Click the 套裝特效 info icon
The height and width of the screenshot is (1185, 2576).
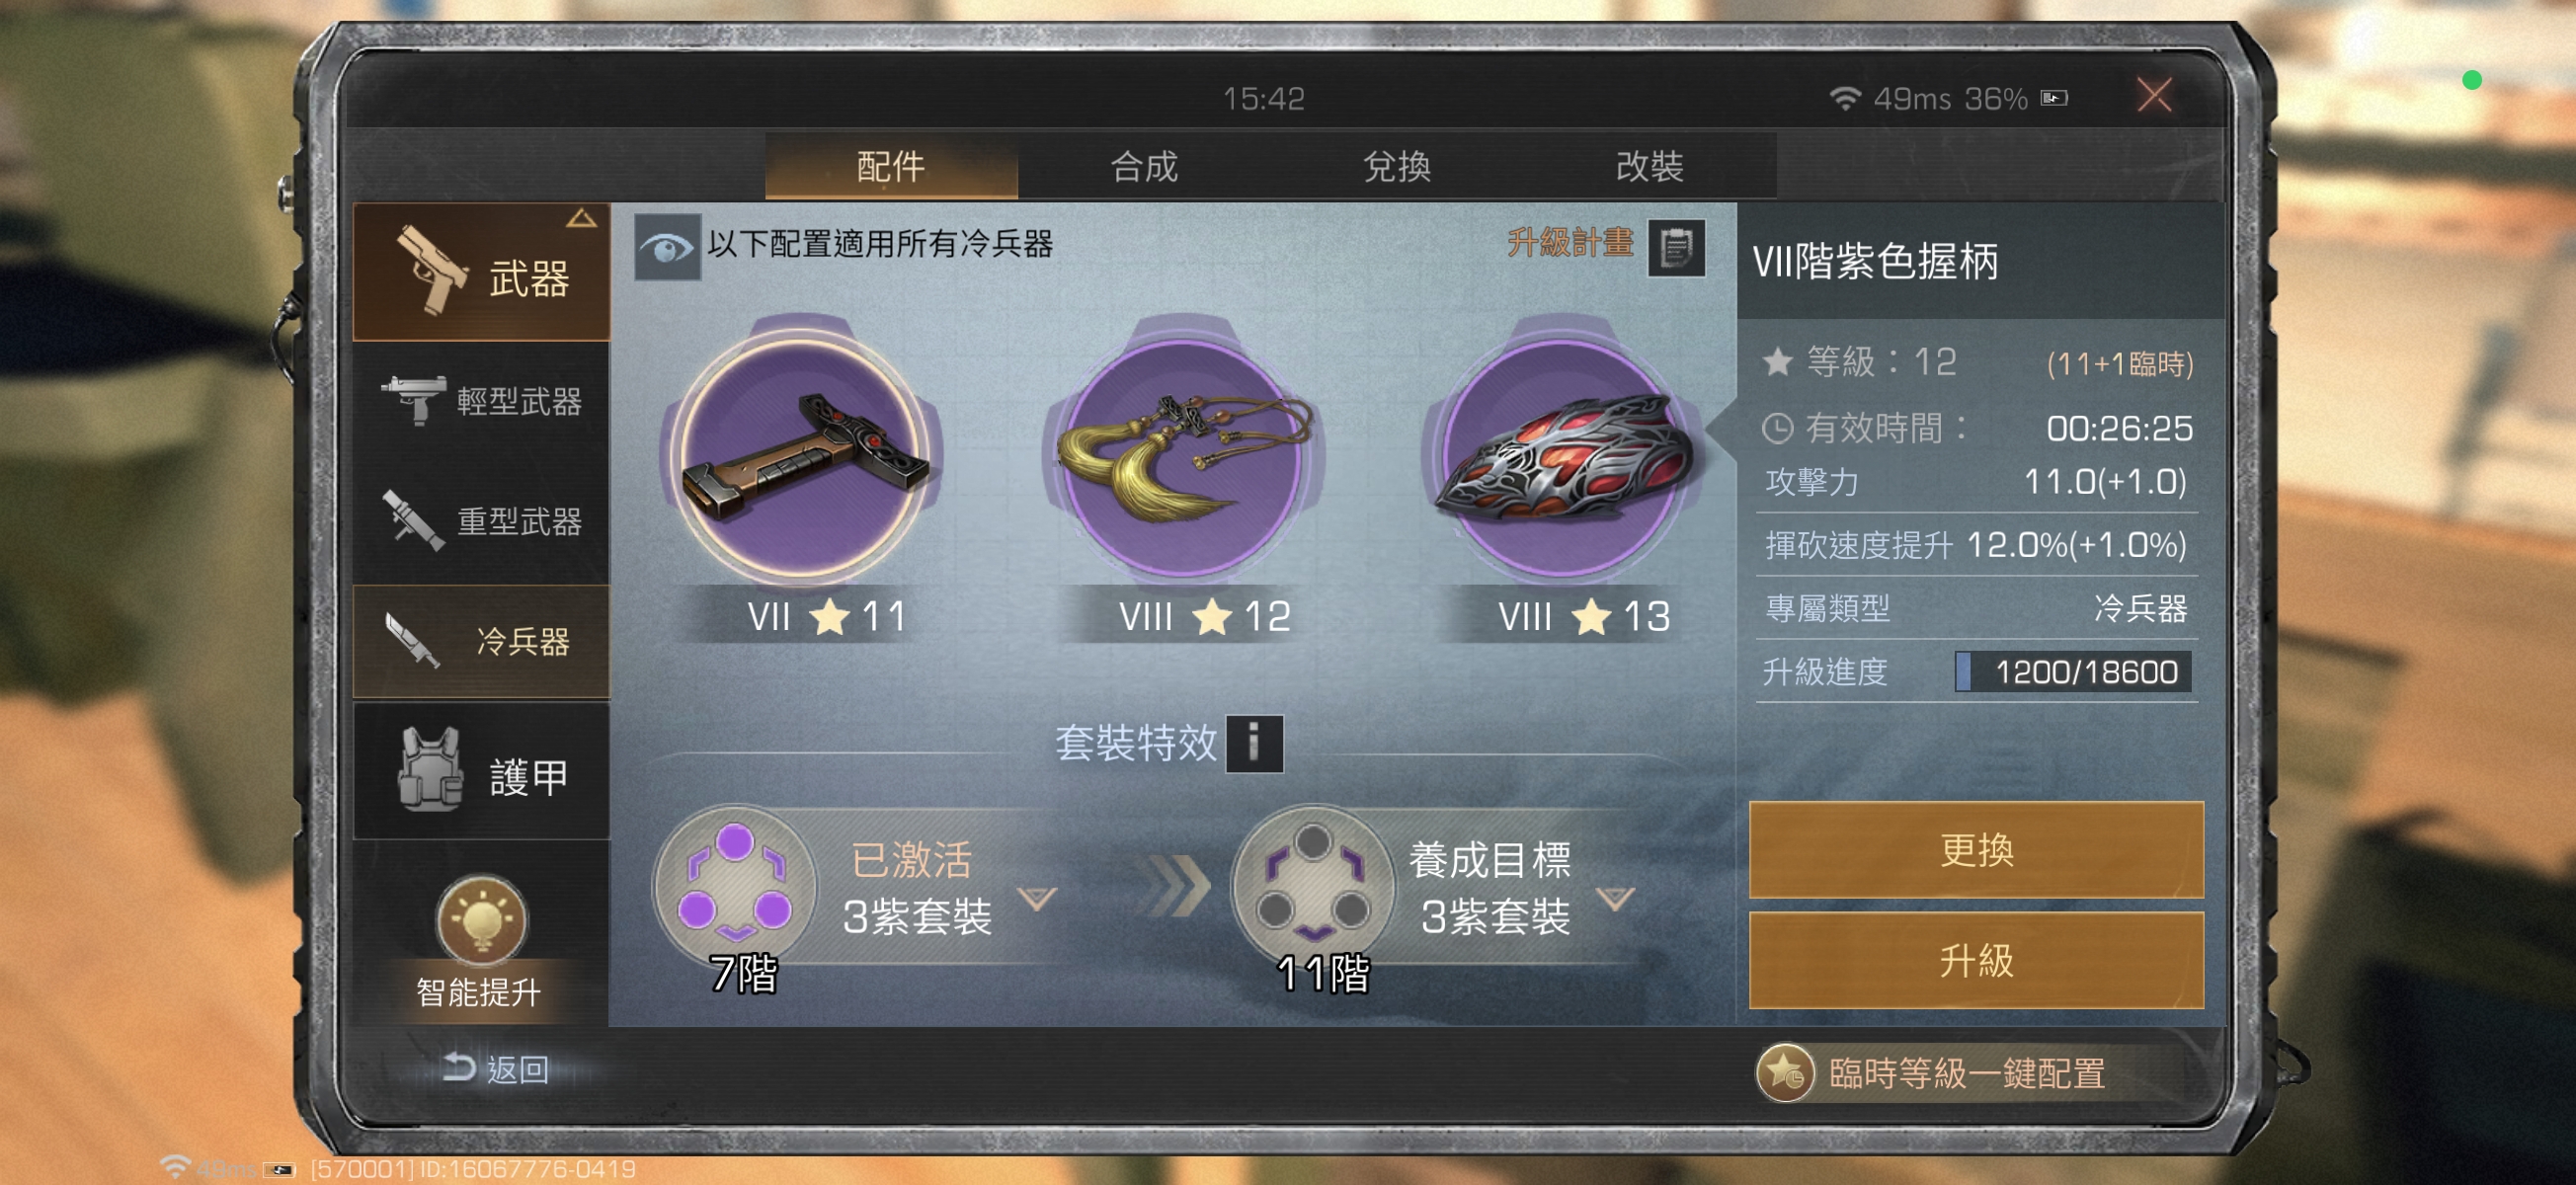pyautogui.click(x=1254, y=743)
